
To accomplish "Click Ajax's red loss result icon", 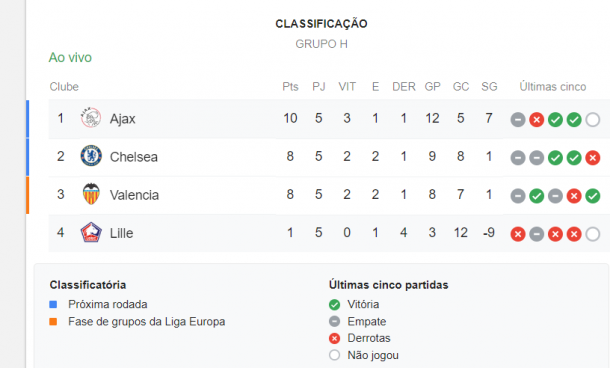I will 536,119.
